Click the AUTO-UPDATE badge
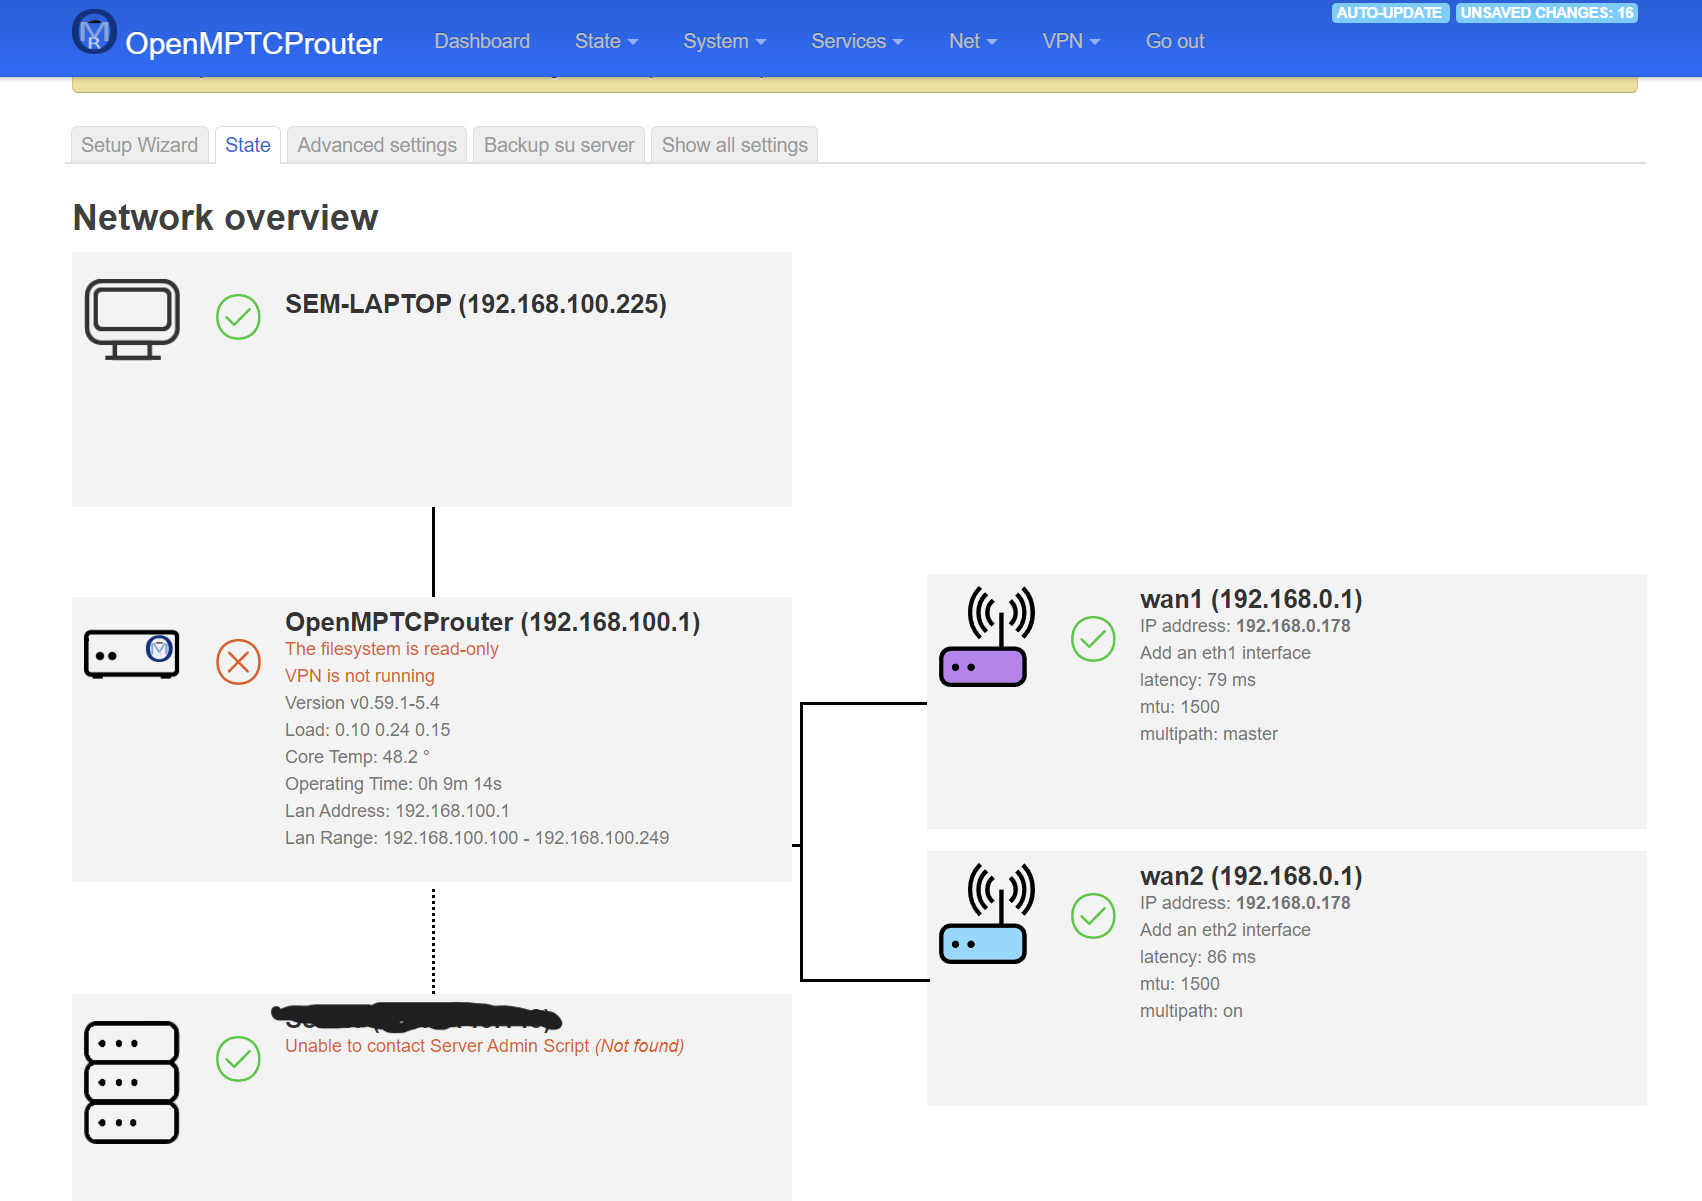This screenshot has height=1201, width=1702. click(1390, 13)
